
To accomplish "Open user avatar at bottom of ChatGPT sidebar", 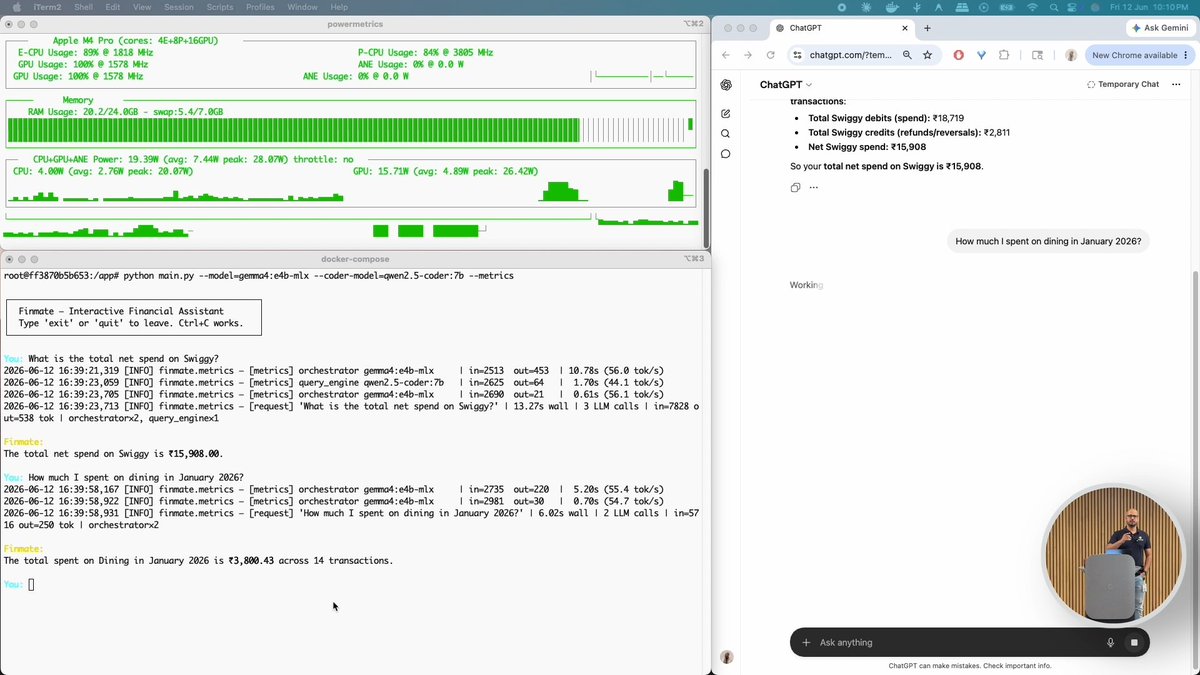I will point(727,657).
